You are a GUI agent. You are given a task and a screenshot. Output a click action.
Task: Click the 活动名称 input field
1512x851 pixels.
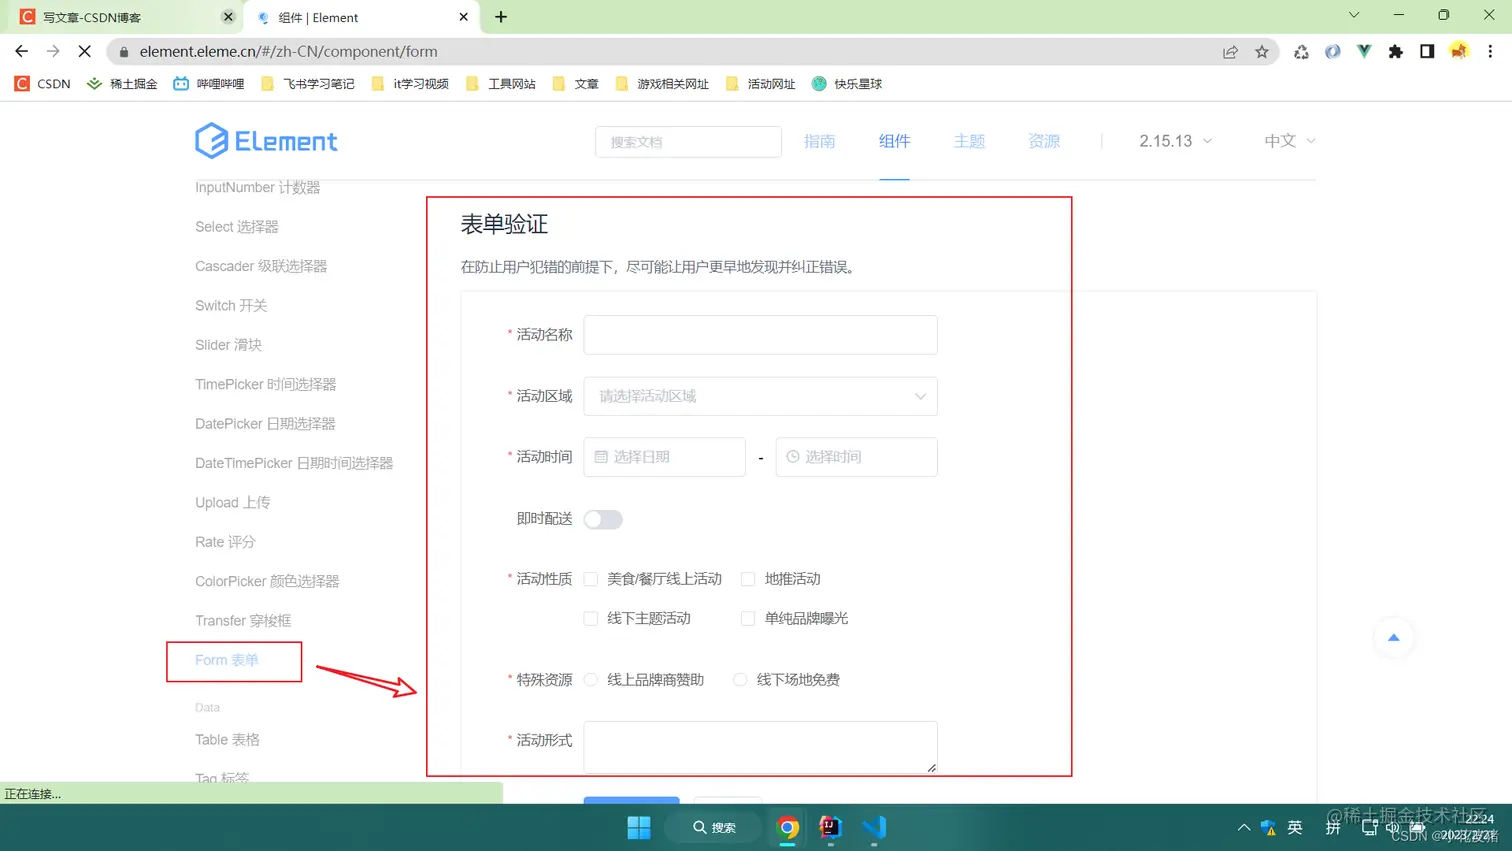click(760, 335)
